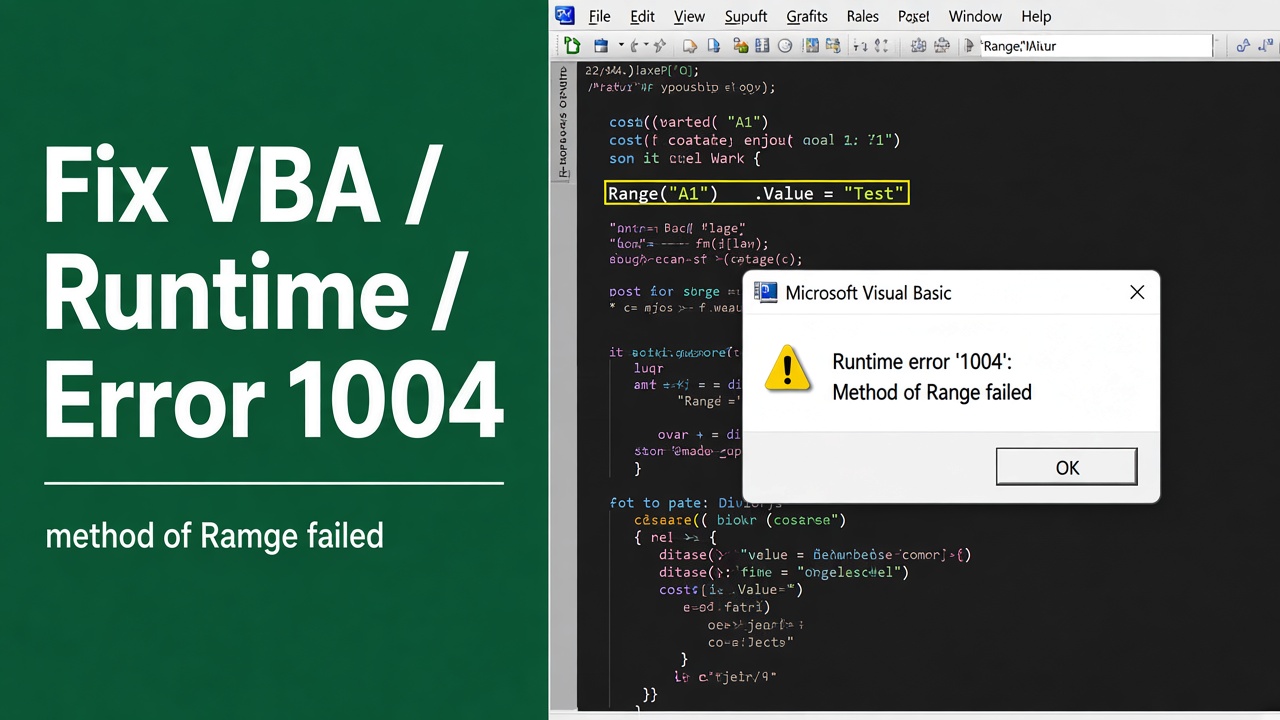Click the Microsoft Visual Basic title bar icon

click(x=766, y=292)
